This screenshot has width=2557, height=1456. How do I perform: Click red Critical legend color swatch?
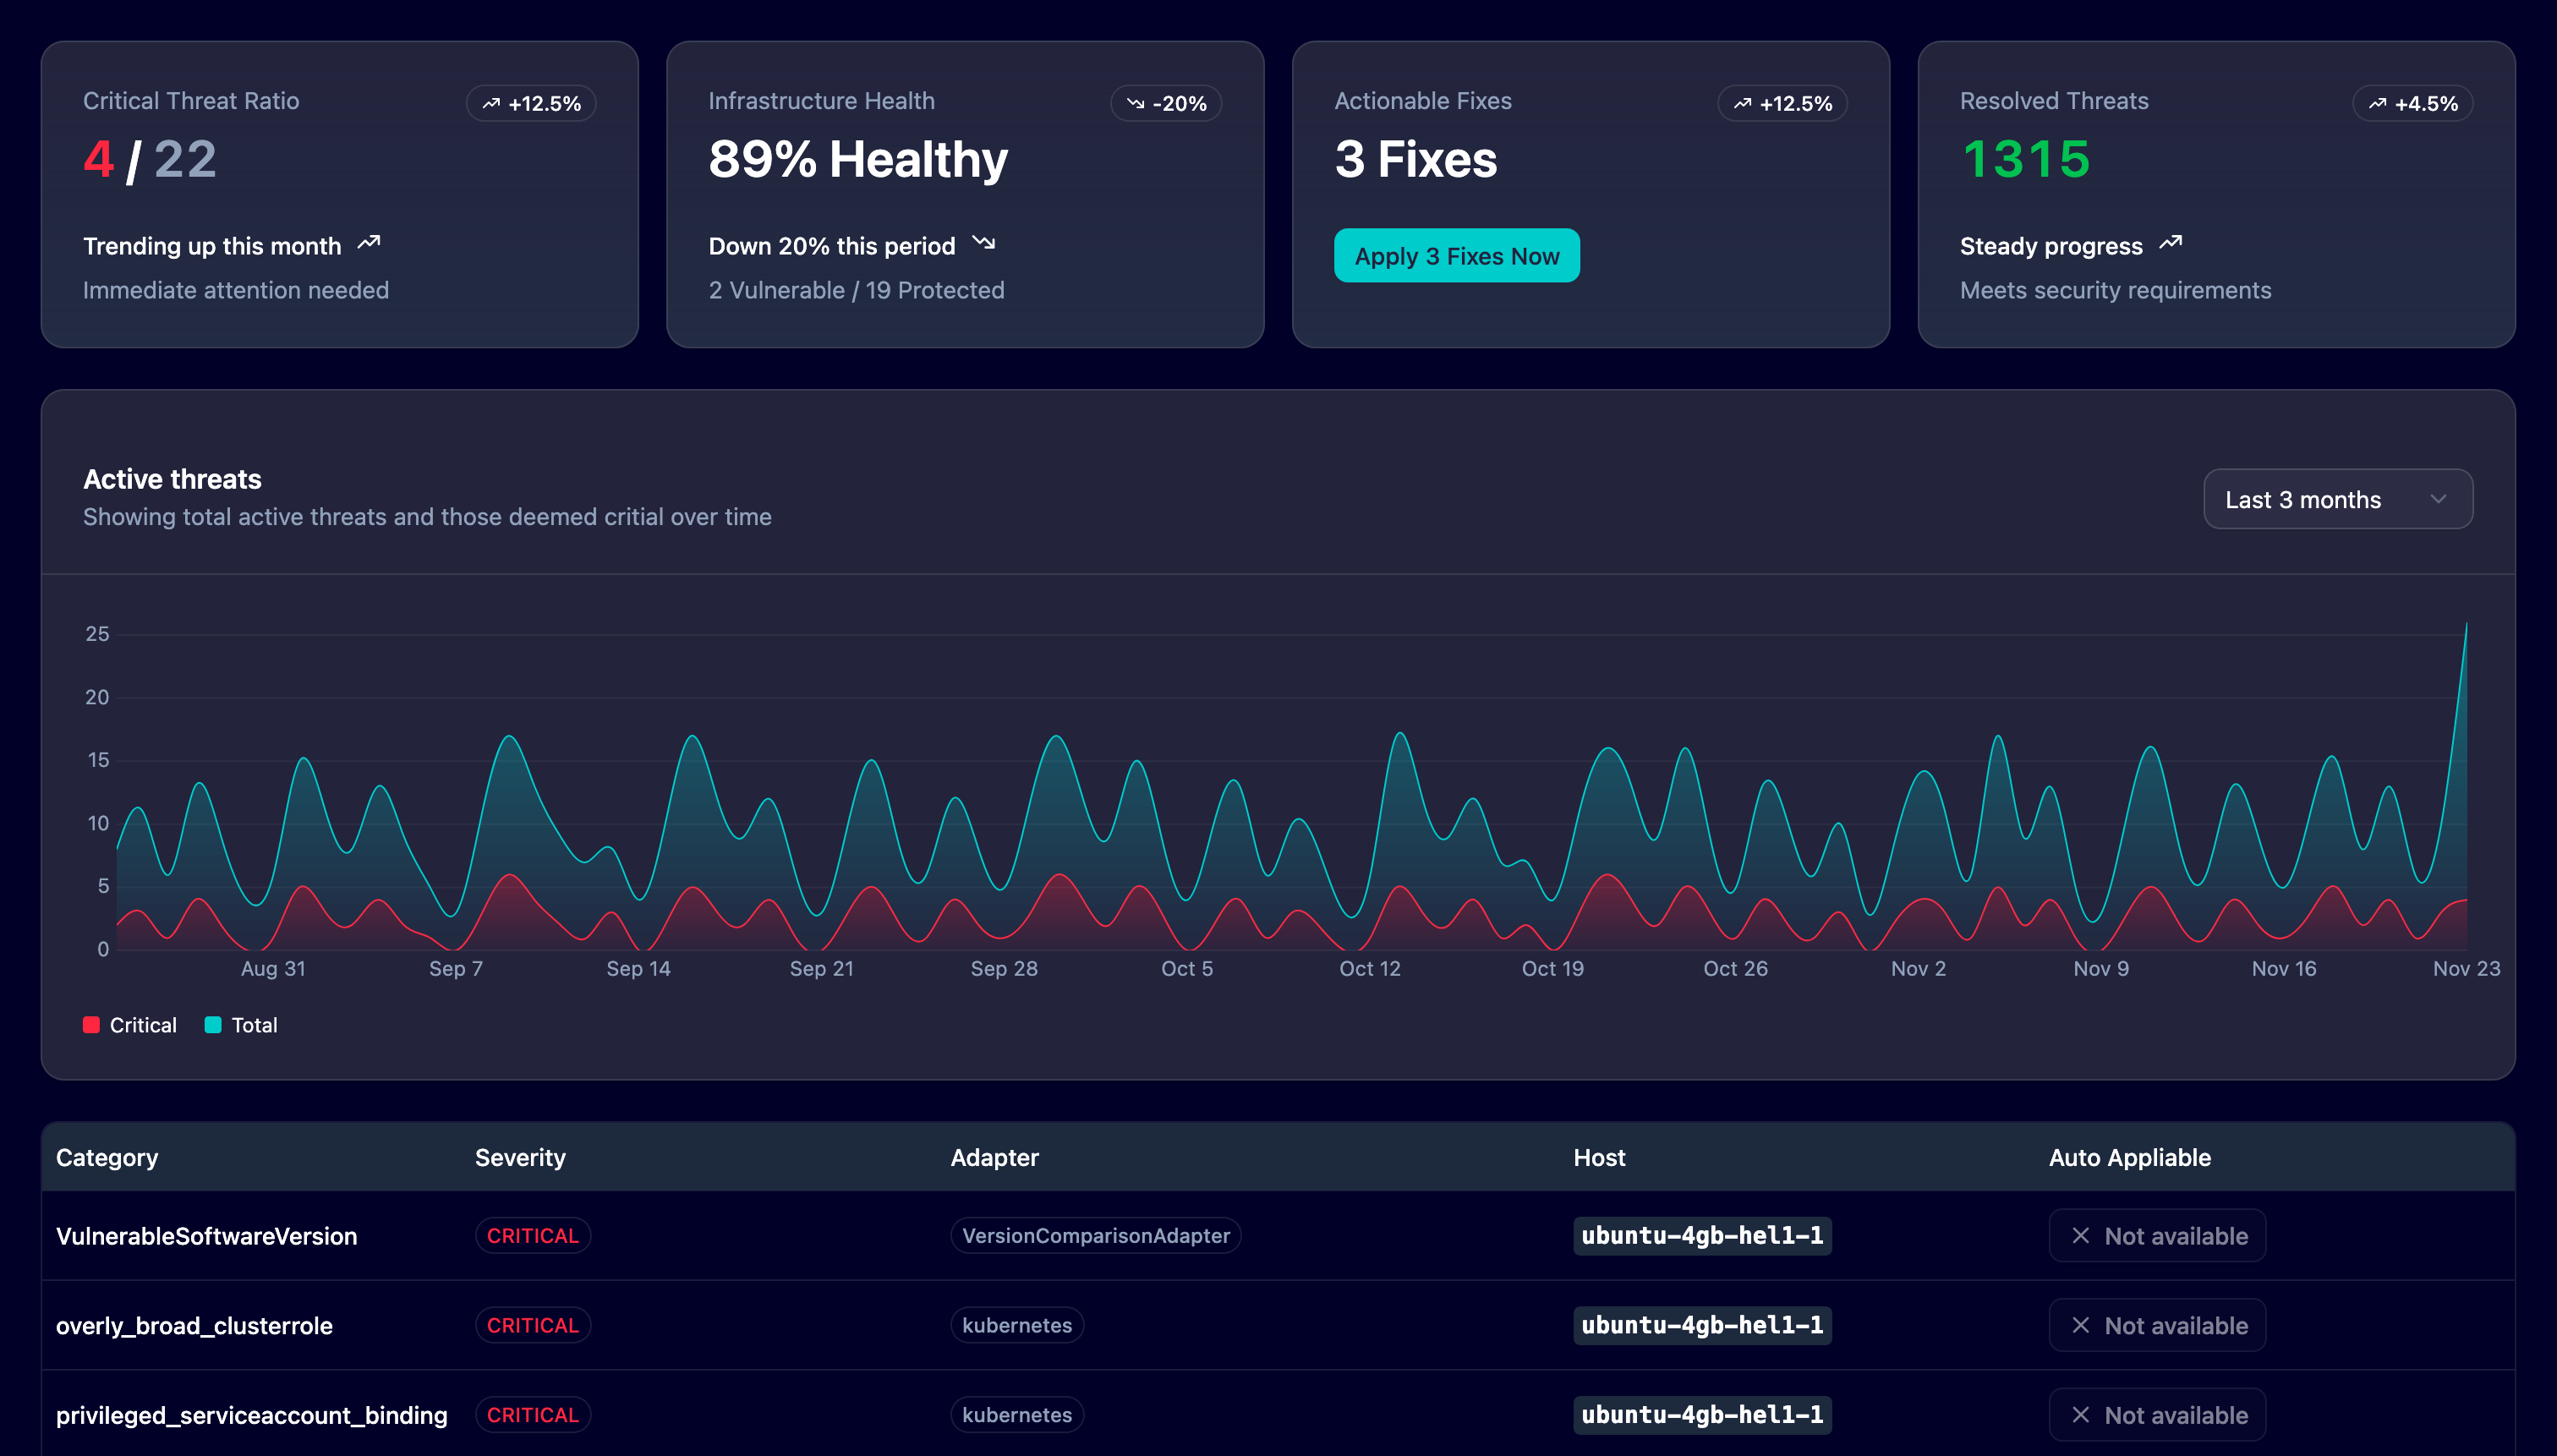pyautogui.click(x=91, y=1025)
